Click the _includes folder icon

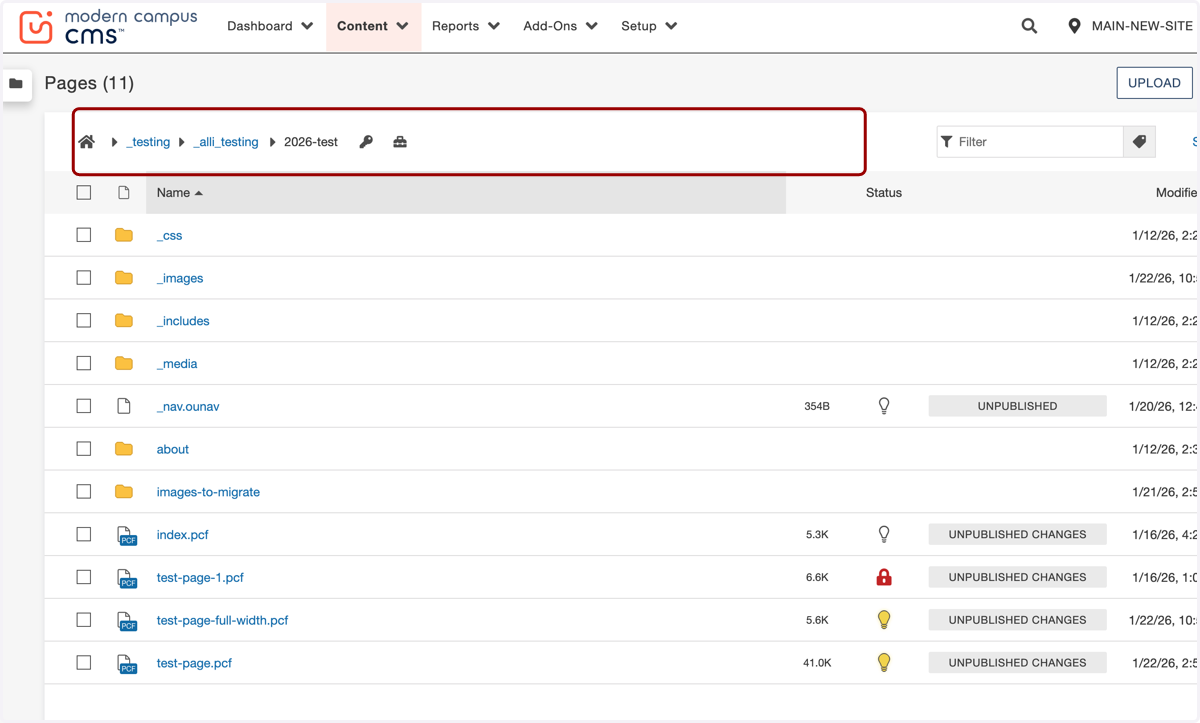coord(124,321)
